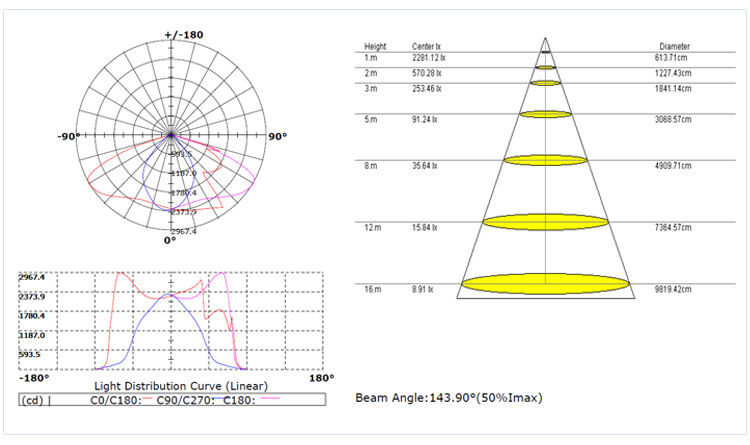The height and width of the screenshot is (445, 750).
Task: Click the Center lx column header
Action: 425,47
